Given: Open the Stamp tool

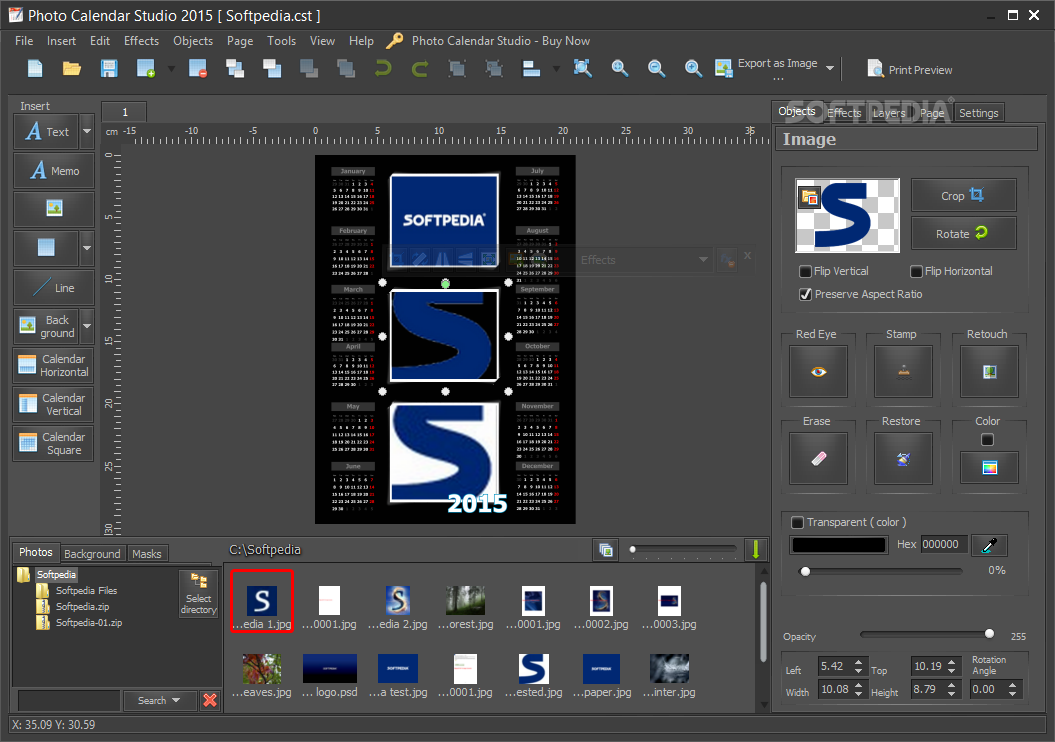Looking at the screenshot, I should (x=904, y=372).
